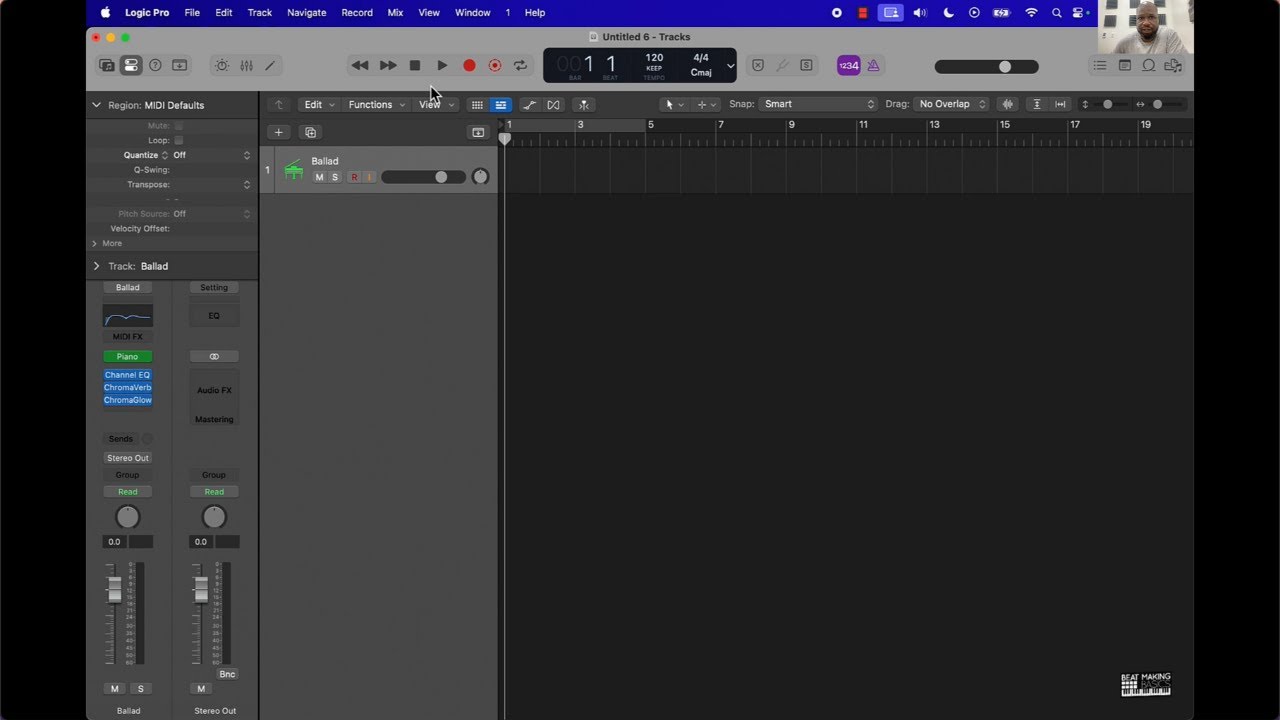Open the Drag No Overlap dropdown
This screenshot has height=720, width=1280.
951,104
